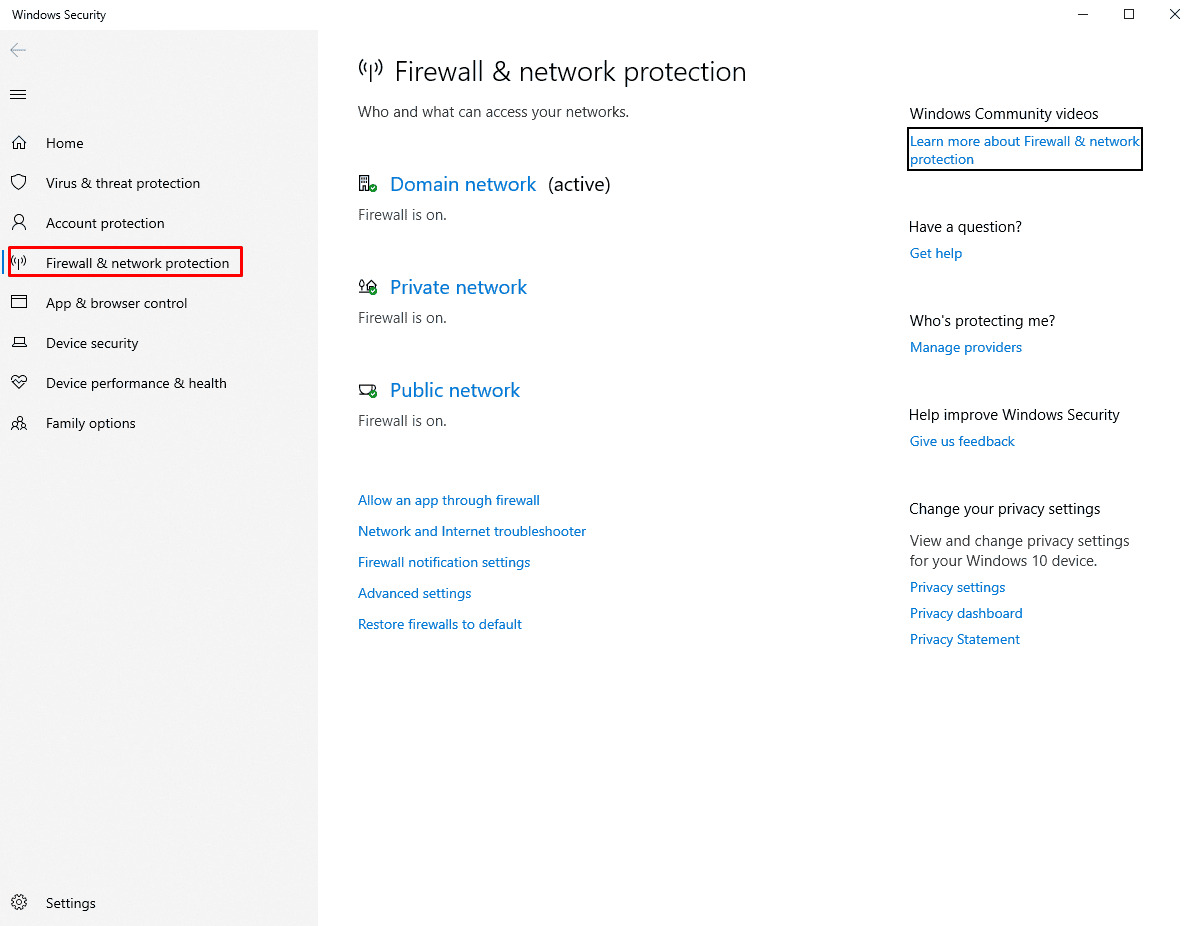Open Family options page
The image size is (1193, 926).
pos(91,423)
